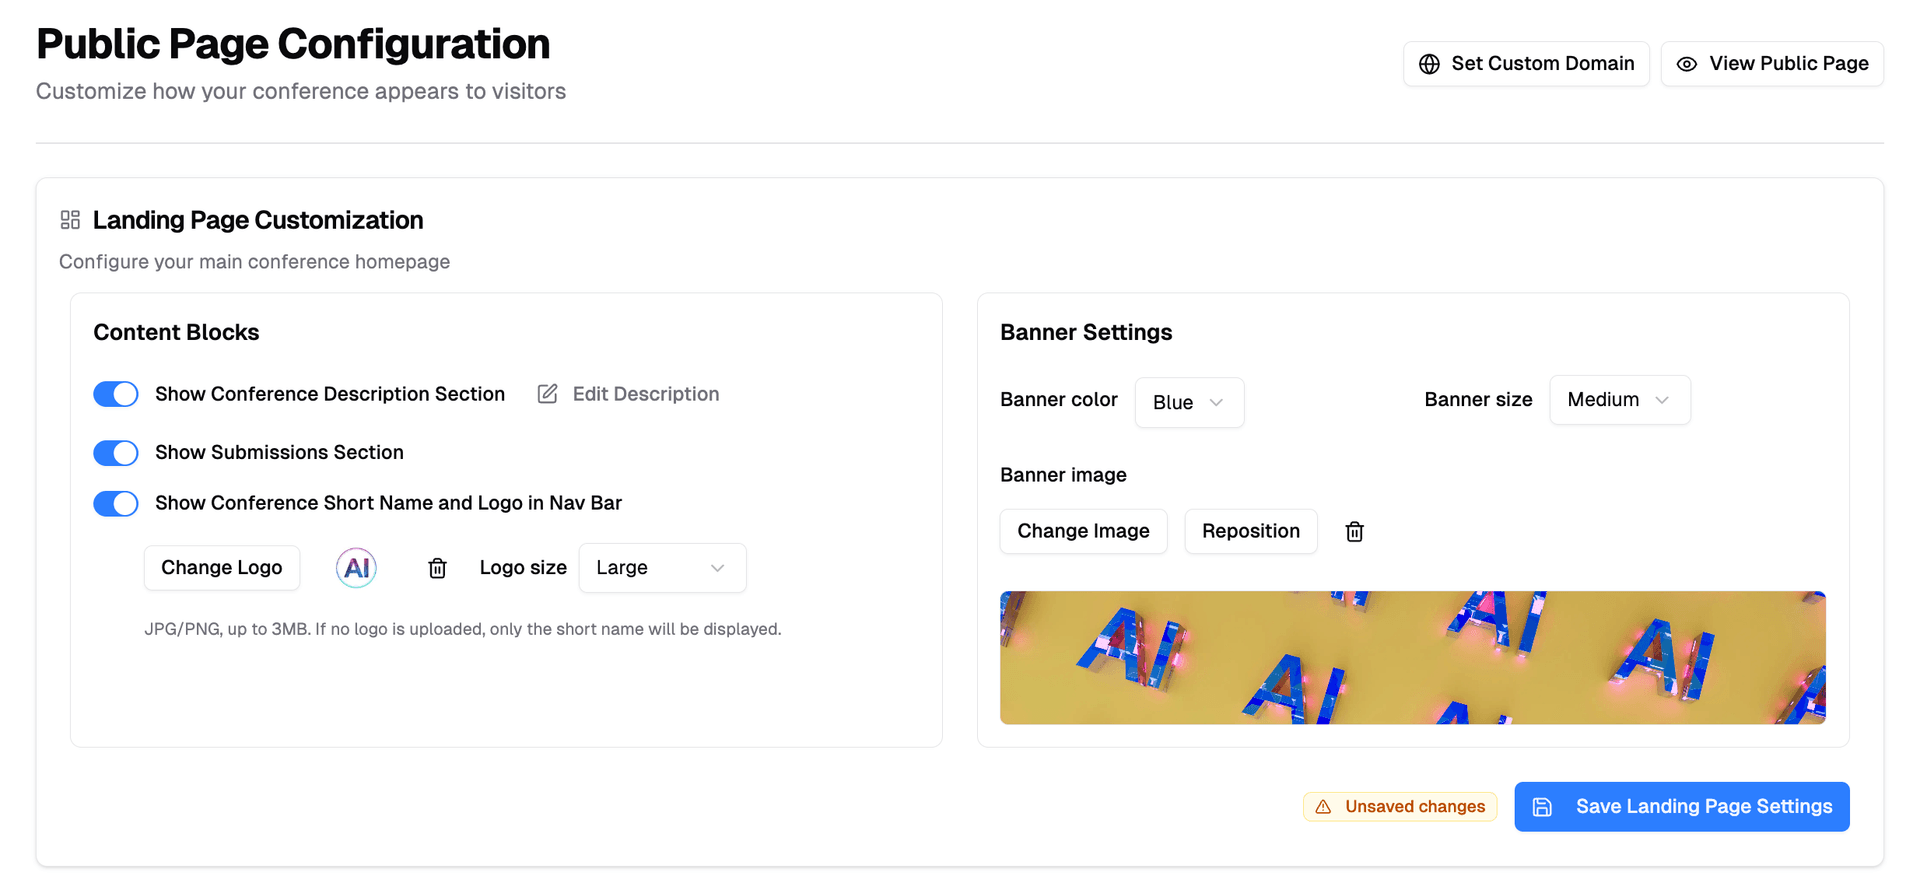This screenshot has height=890, width=1920.
Task: Disable Show Conference Description Section
Action: coord(115,393)
